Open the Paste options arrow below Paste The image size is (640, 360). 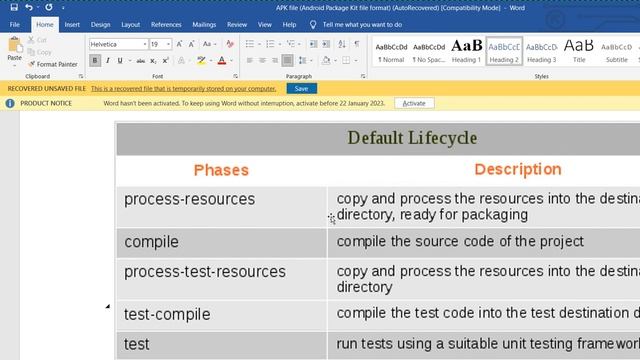click(x=14, y=65)
